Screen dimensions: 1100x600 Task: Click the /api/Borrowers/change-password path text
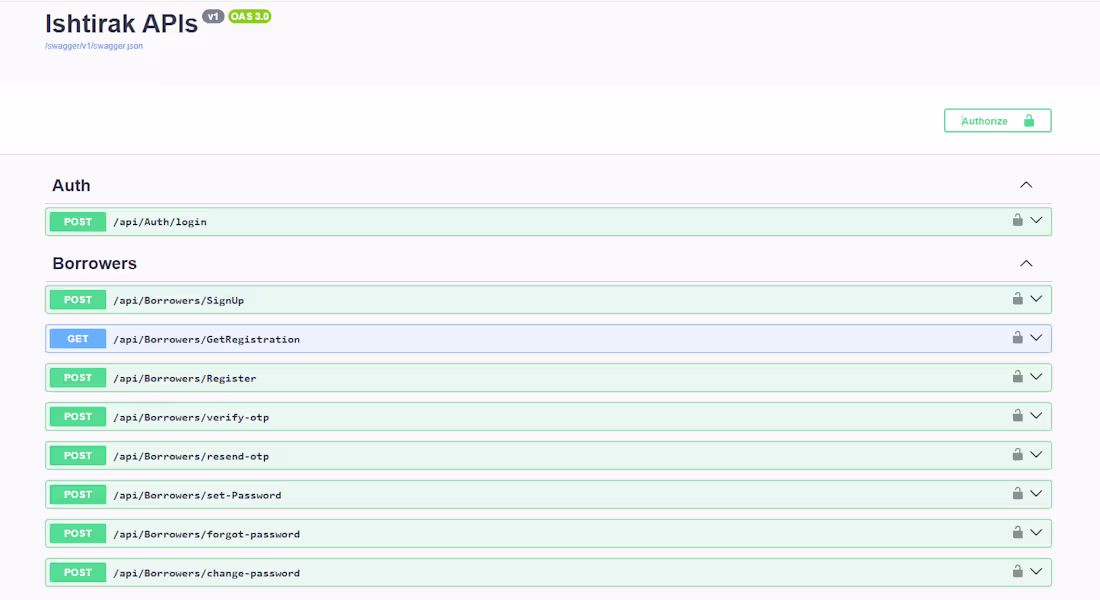click(x=206, y=573)
